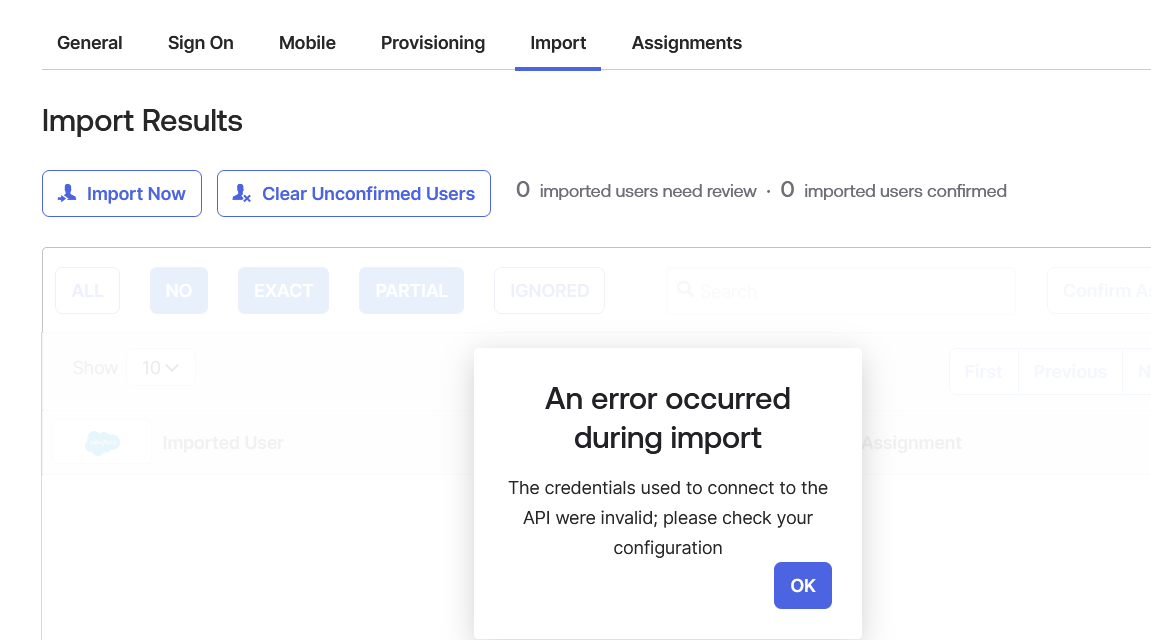The width and height of the screenshot is (1151, 640).
Task: Toggle the PARTIAL match filter
Action: tap(411, 291)
